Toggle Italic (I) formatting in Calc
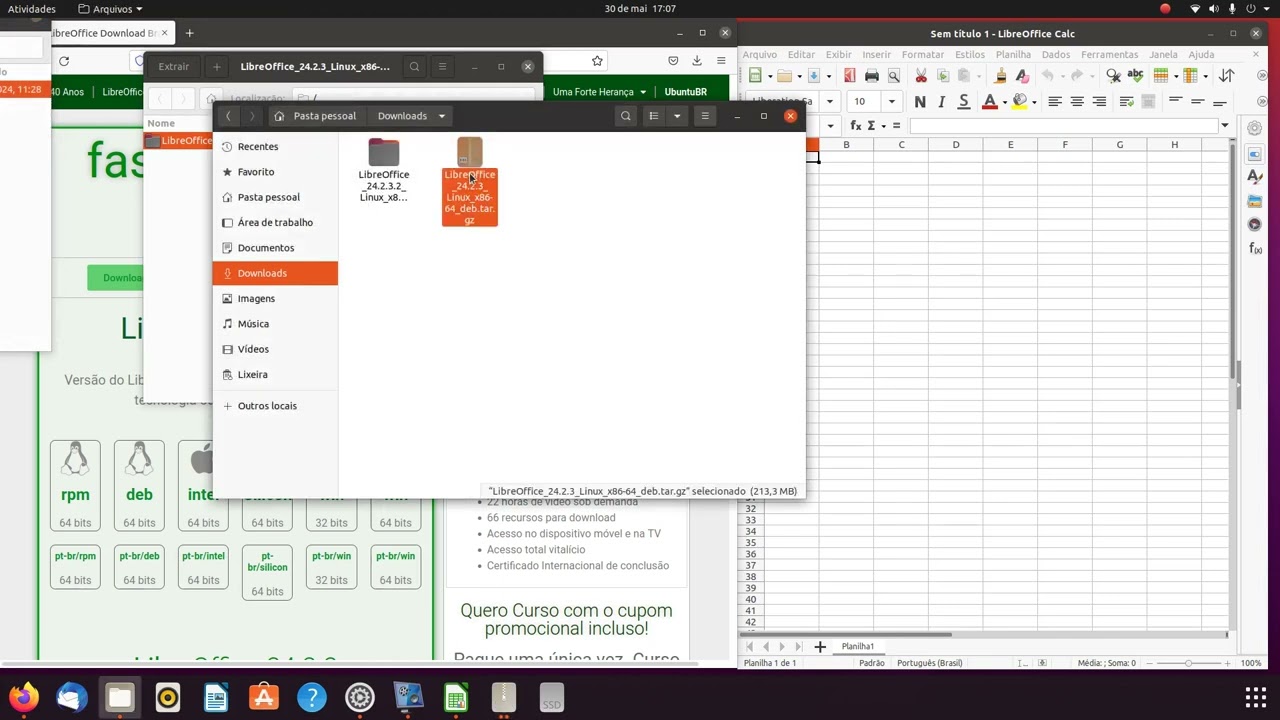Image resolution: width=1280 pixels, height=720 pixels. (x=942, y=101)
